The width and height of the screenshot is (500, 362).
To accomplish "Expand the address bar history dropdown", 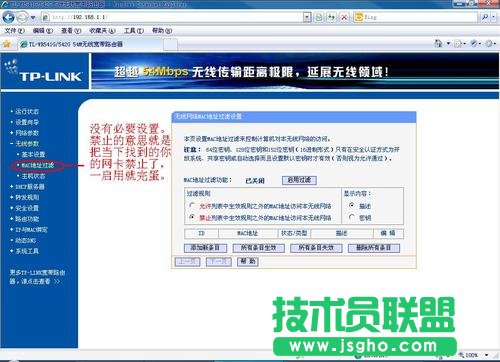I will click(x=307, y=17).
